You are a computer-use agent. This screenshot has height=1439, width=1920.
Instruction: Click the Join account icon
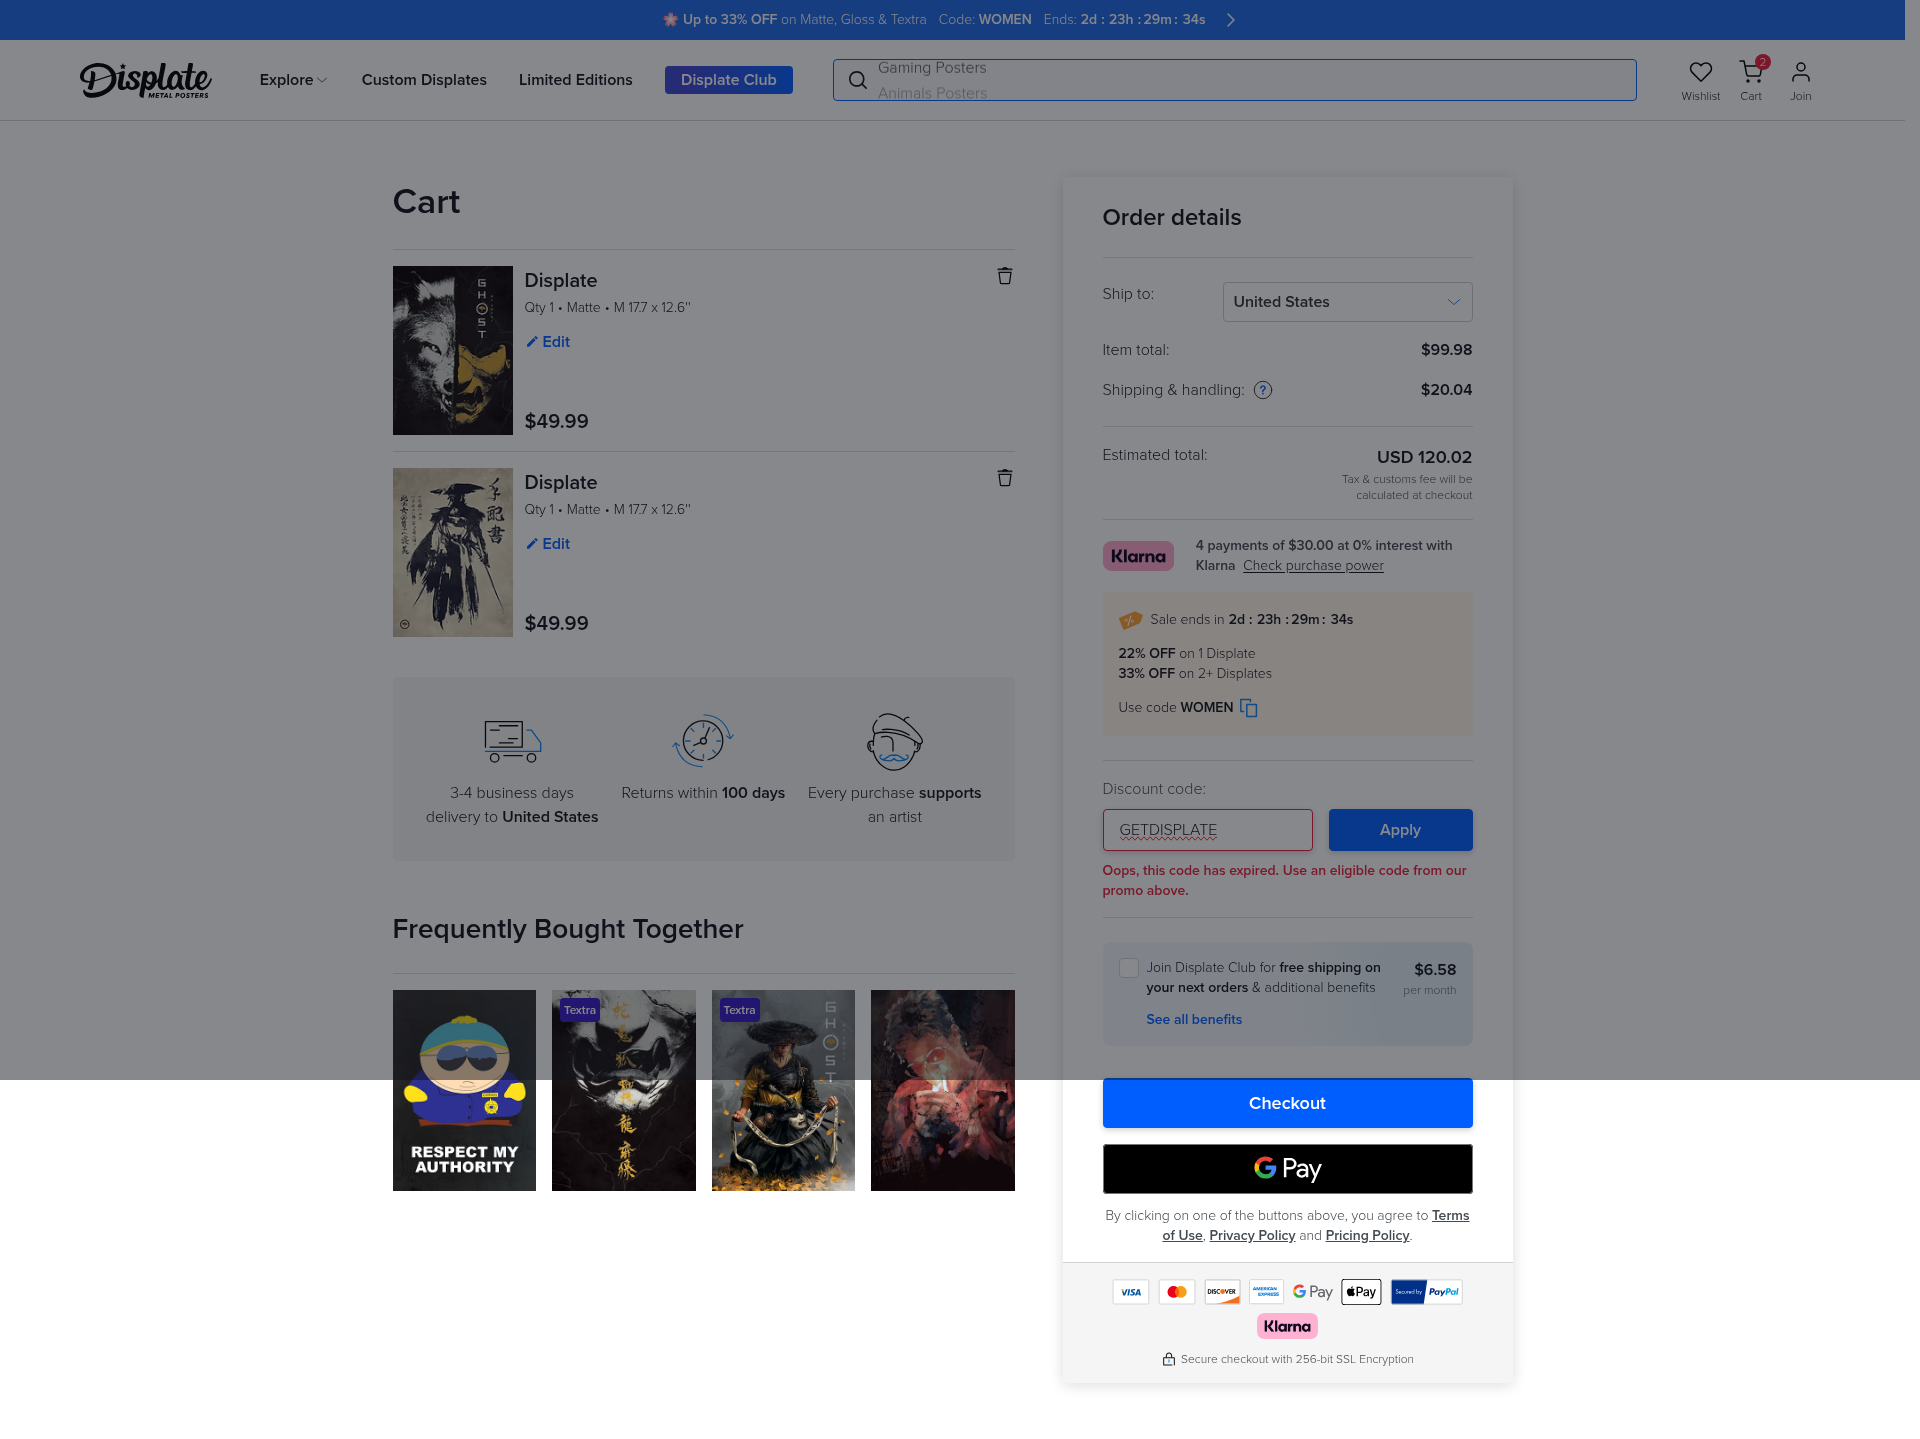(1800, 73)
